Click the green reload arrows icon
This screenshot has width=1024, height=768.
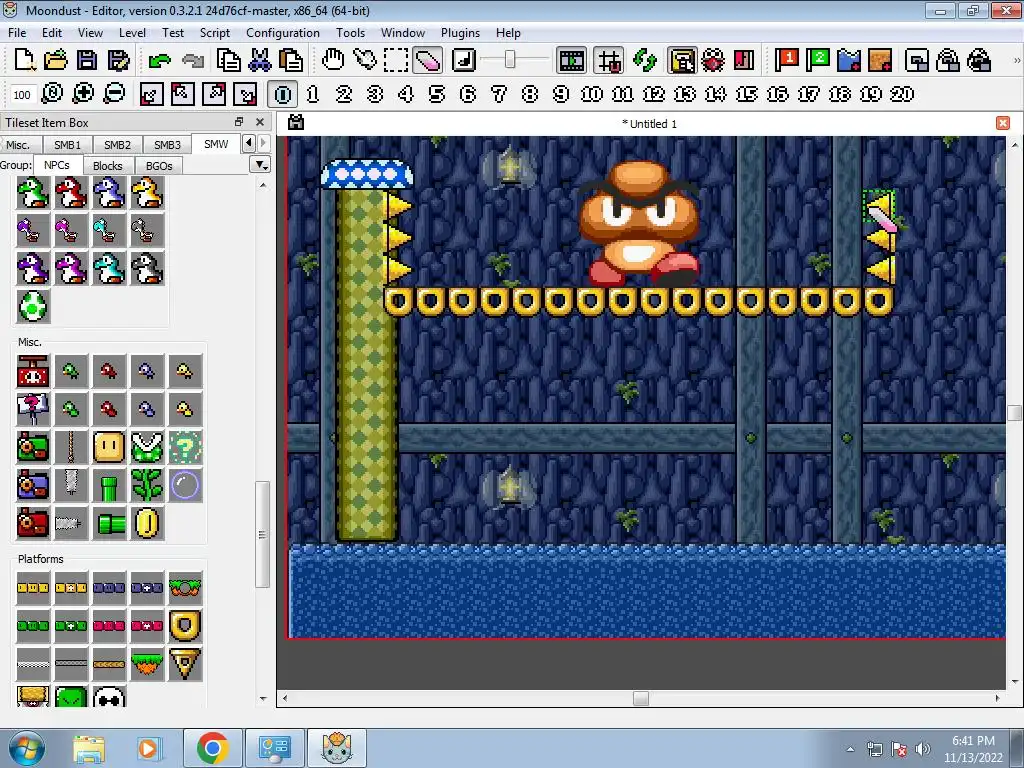tap(645, 60)
